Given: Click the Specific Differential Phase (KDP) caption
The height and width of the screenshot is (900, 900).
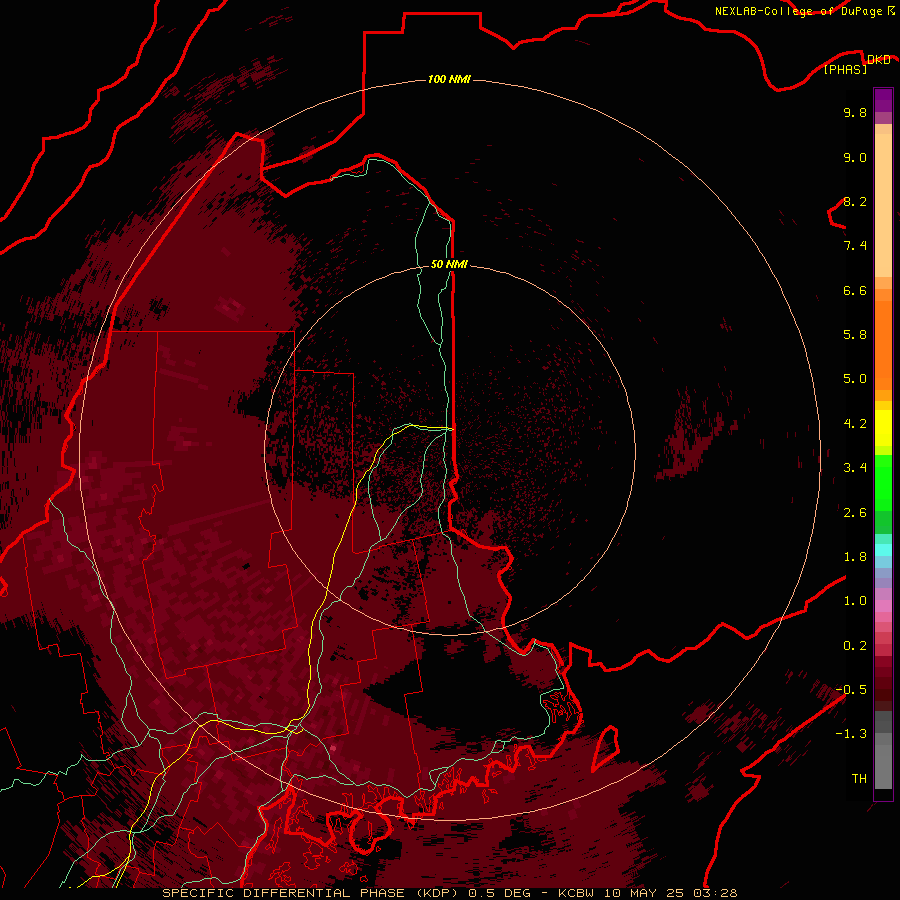Looking at the screenshot, I should pos(311,893).
